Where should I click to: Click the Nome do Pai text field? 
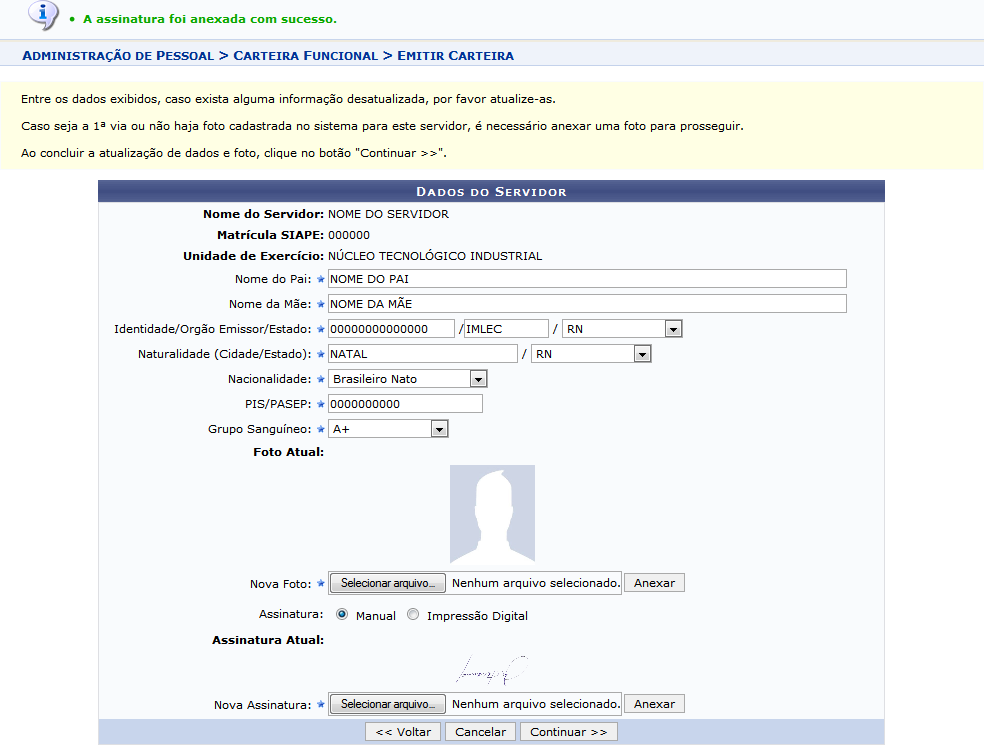pyautogui.click(x=587, y=279)
